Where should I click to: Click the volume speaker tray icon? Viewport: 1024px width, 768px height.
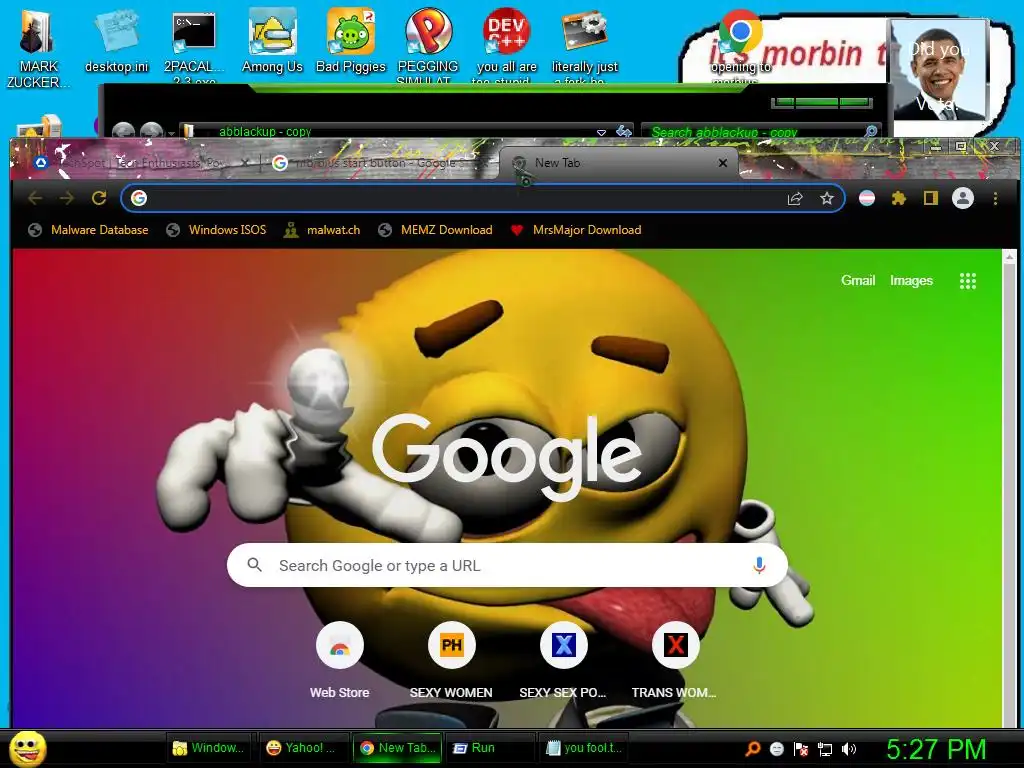point(848,749)
